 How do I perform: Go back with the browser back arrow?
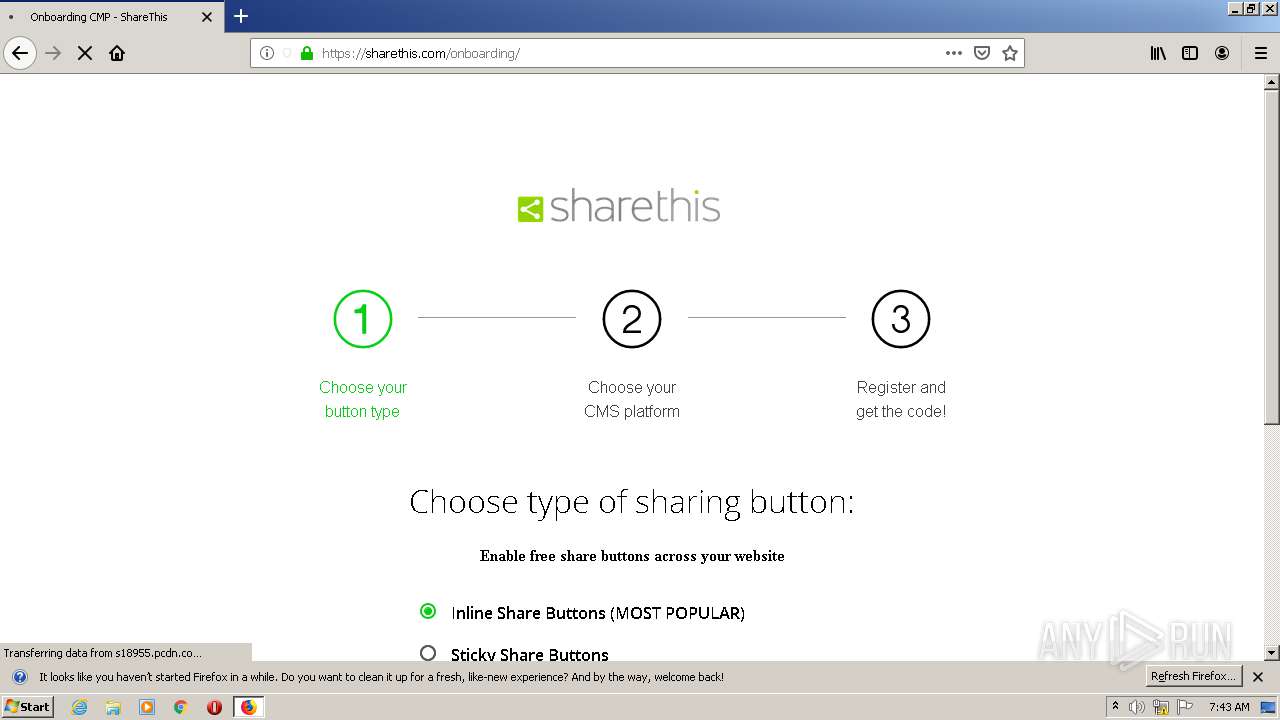click(20, 53)
